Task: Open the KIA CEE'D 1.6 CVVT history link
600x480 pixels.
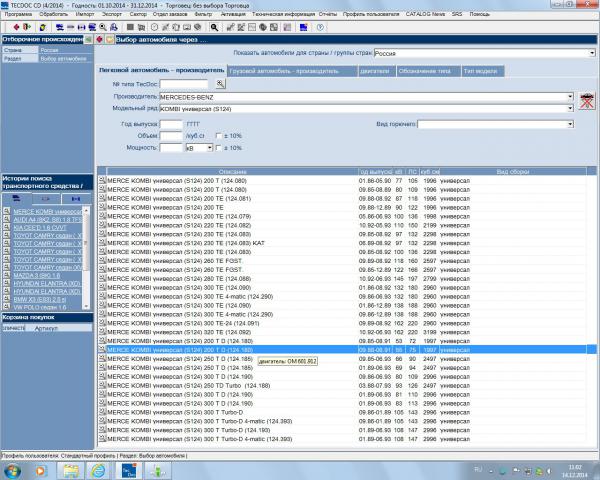Action: coord(40,227)
